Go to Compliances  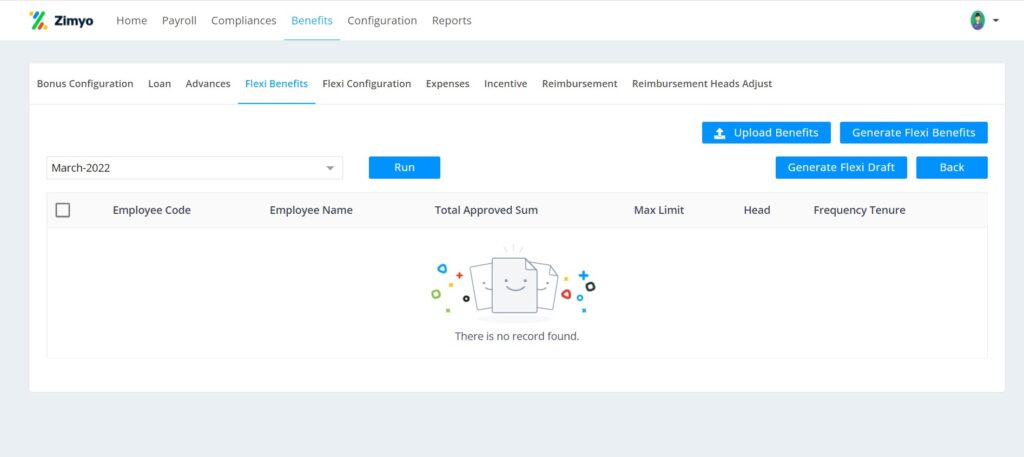(244, 20)
